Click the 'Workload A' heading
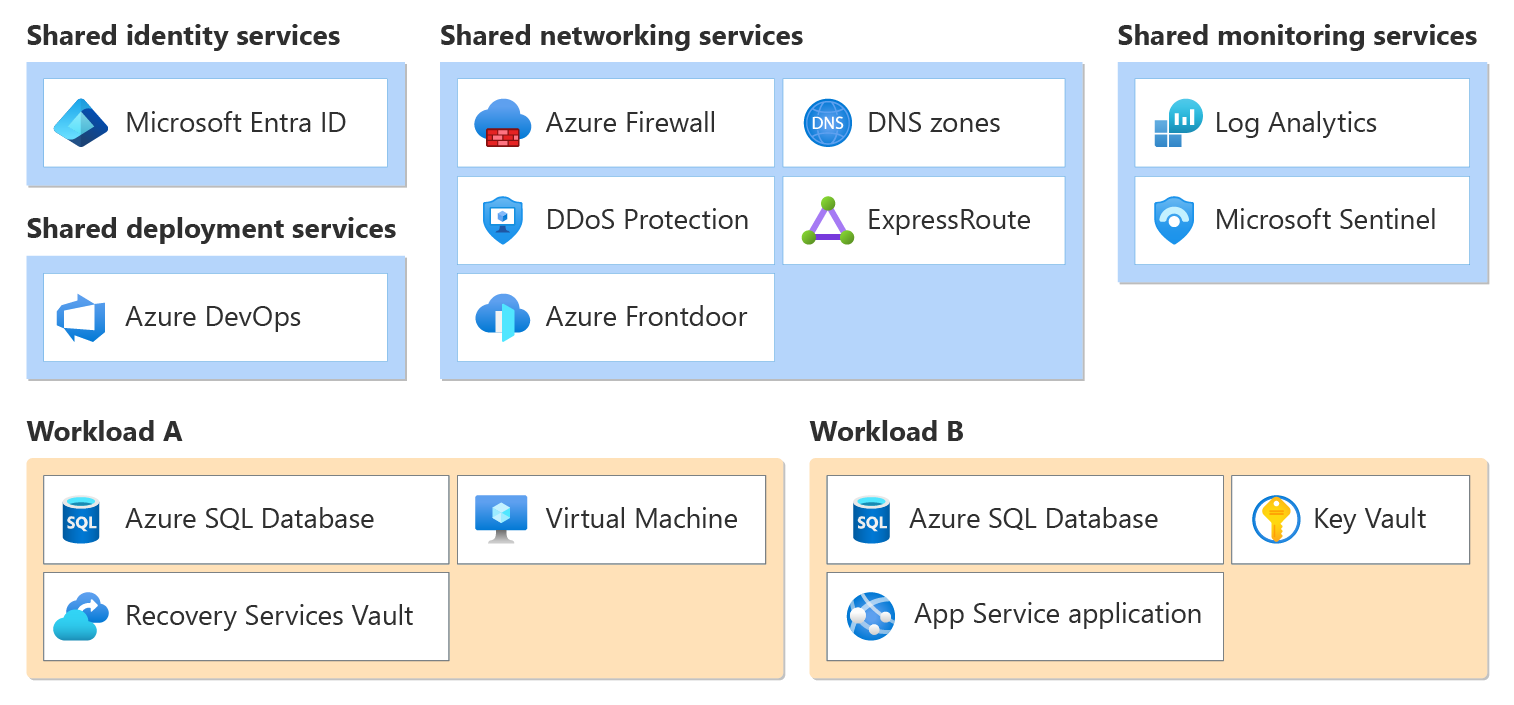 tap(105, 432)
